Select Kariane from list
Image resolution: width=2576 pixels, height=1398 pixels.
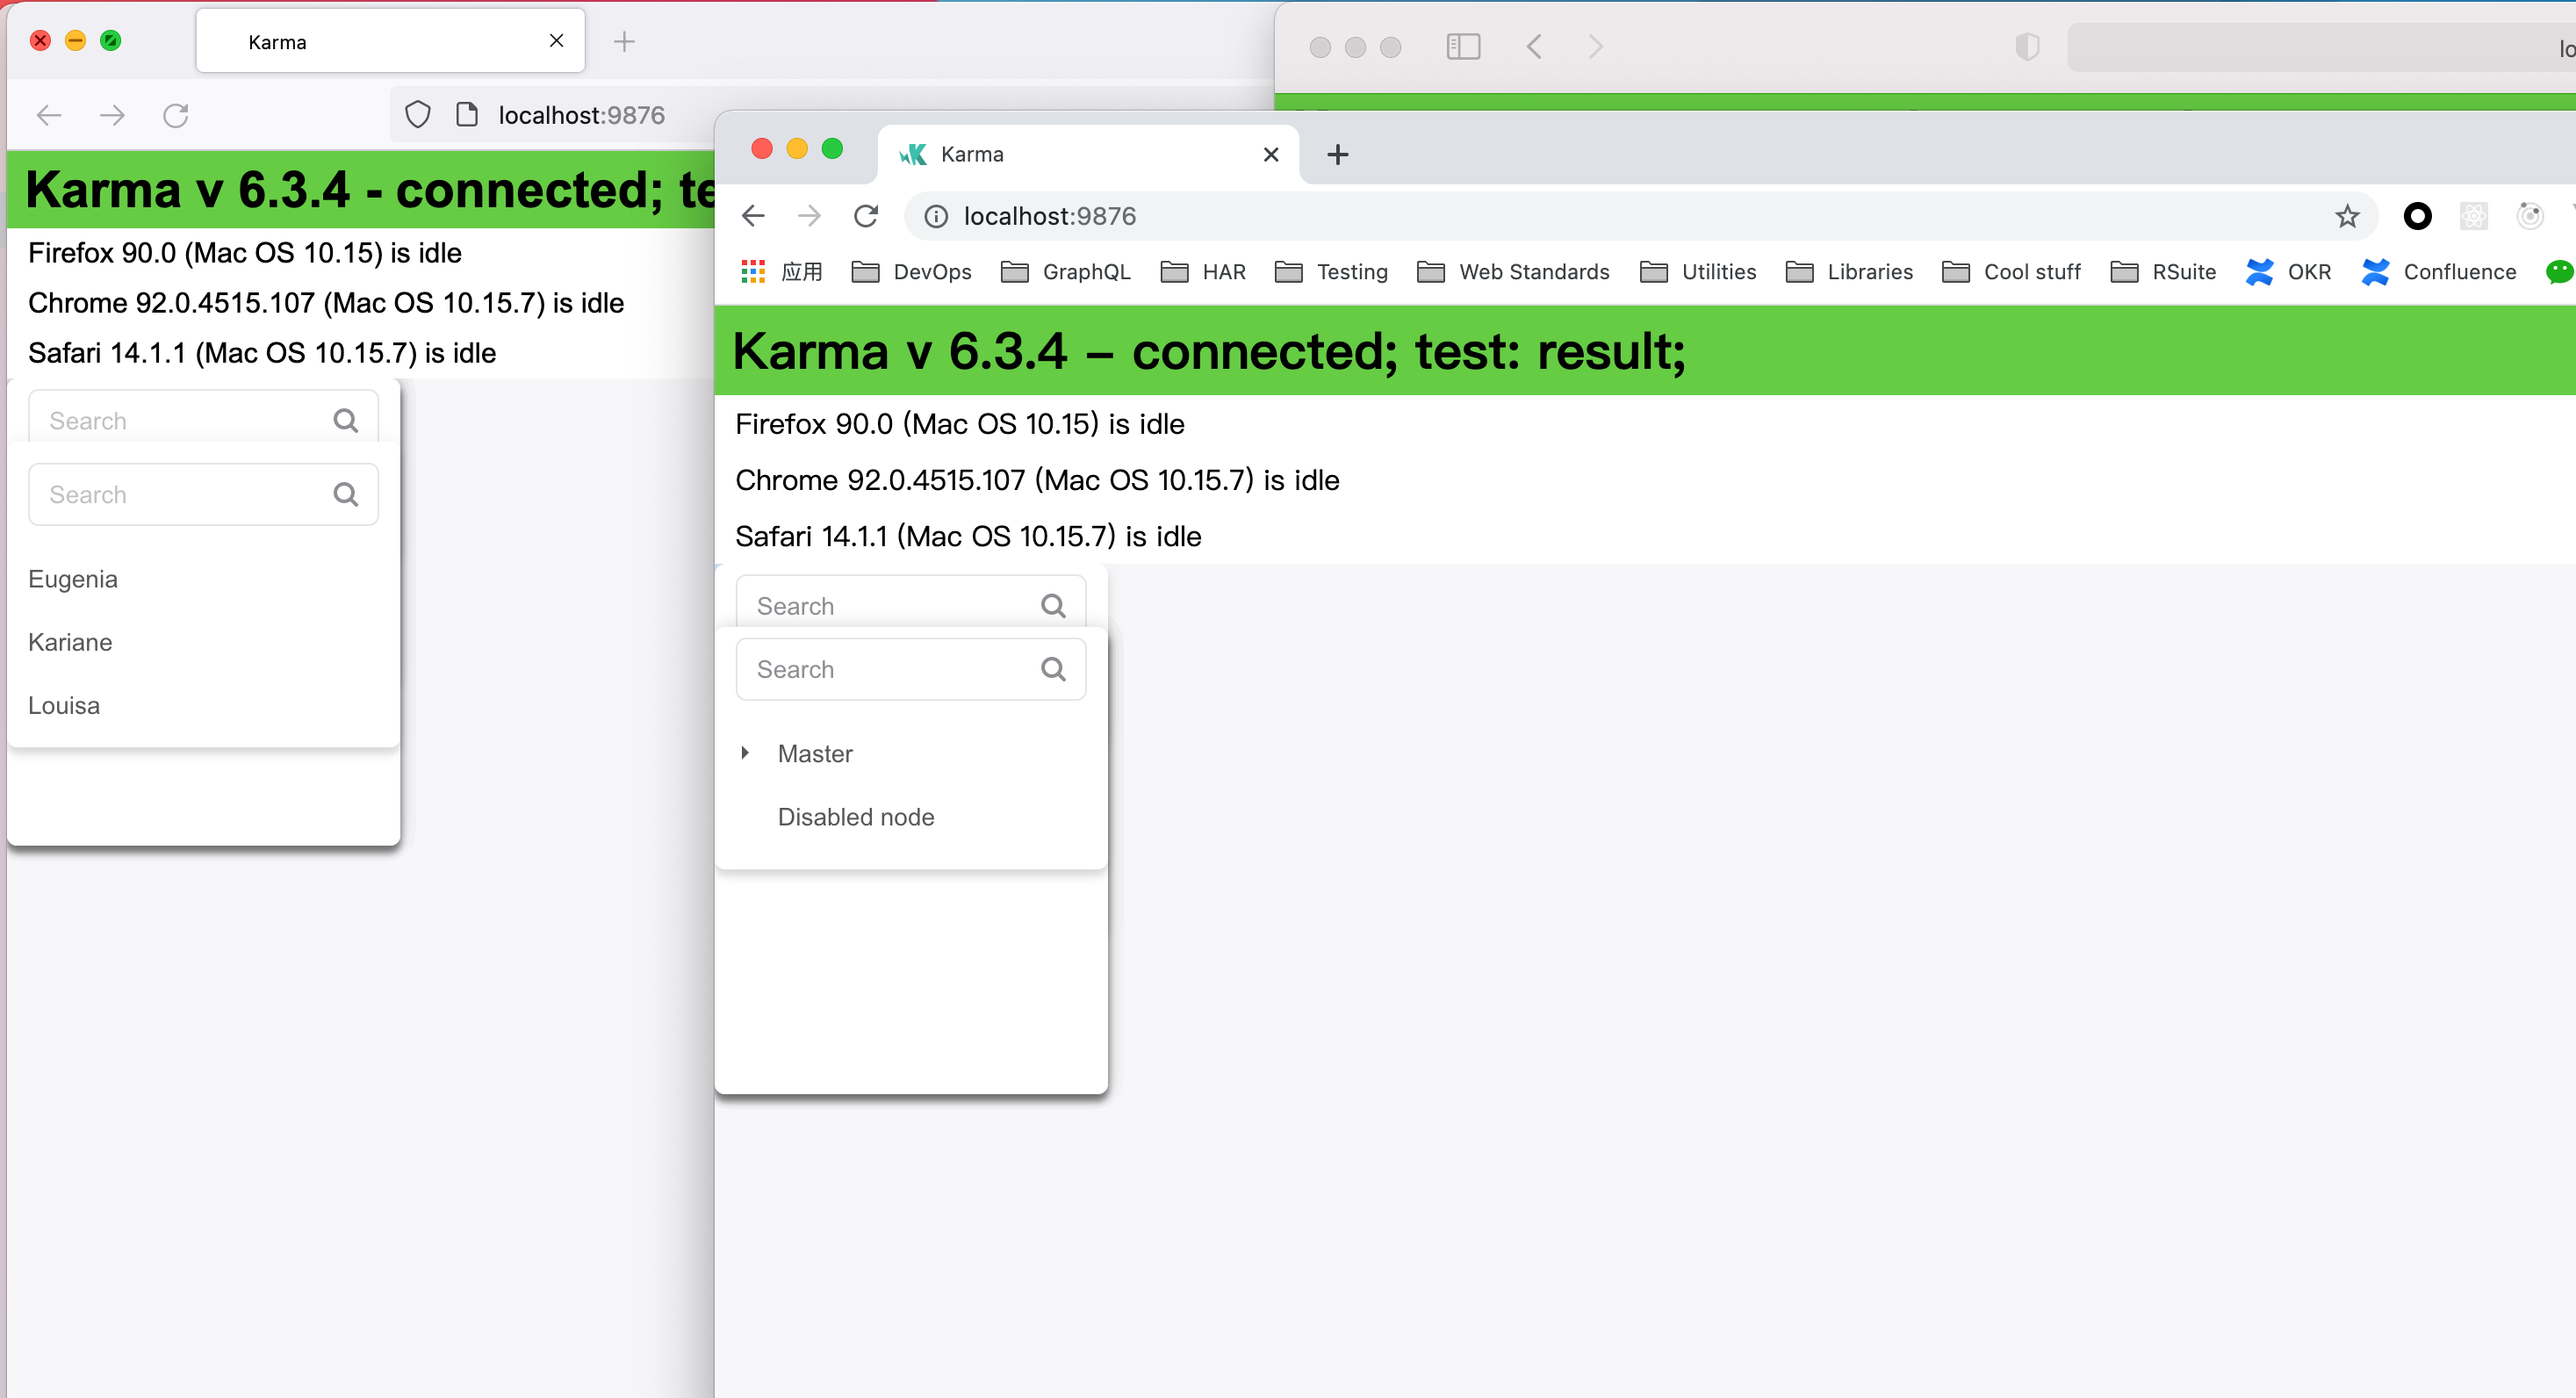pyautogui.click(x=70, y=642)
